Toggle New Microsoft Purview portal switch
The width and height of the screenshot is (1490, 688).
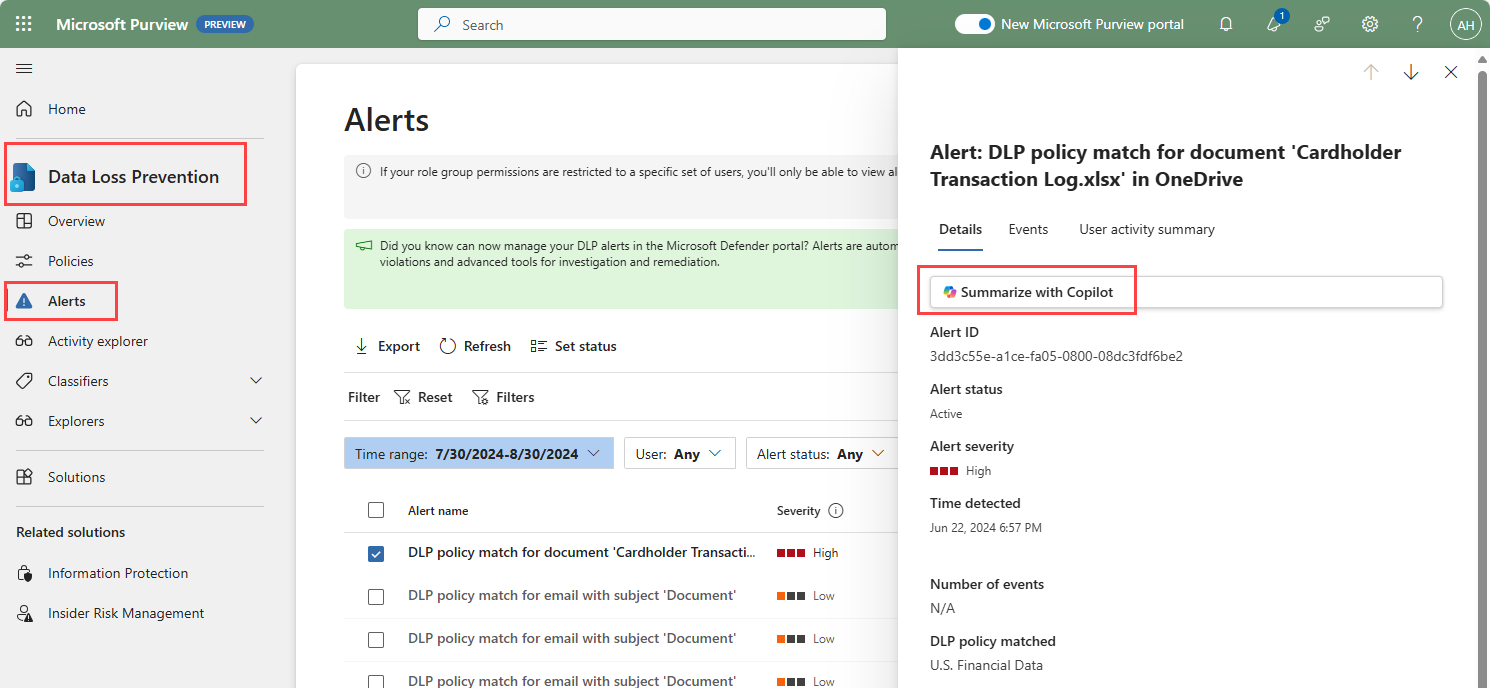[x=974, y=24]
